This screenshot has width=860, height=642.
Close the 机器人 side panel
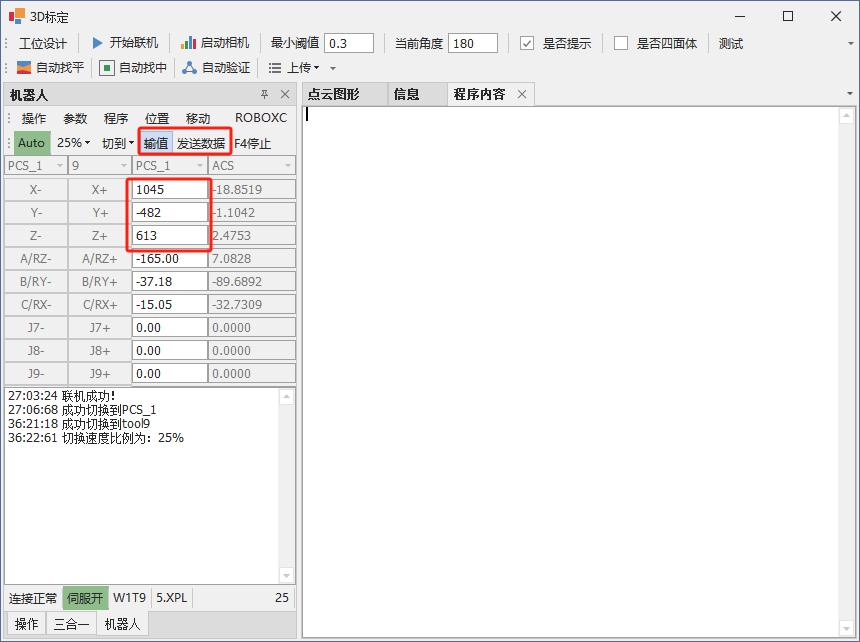(x=285, y=95)
